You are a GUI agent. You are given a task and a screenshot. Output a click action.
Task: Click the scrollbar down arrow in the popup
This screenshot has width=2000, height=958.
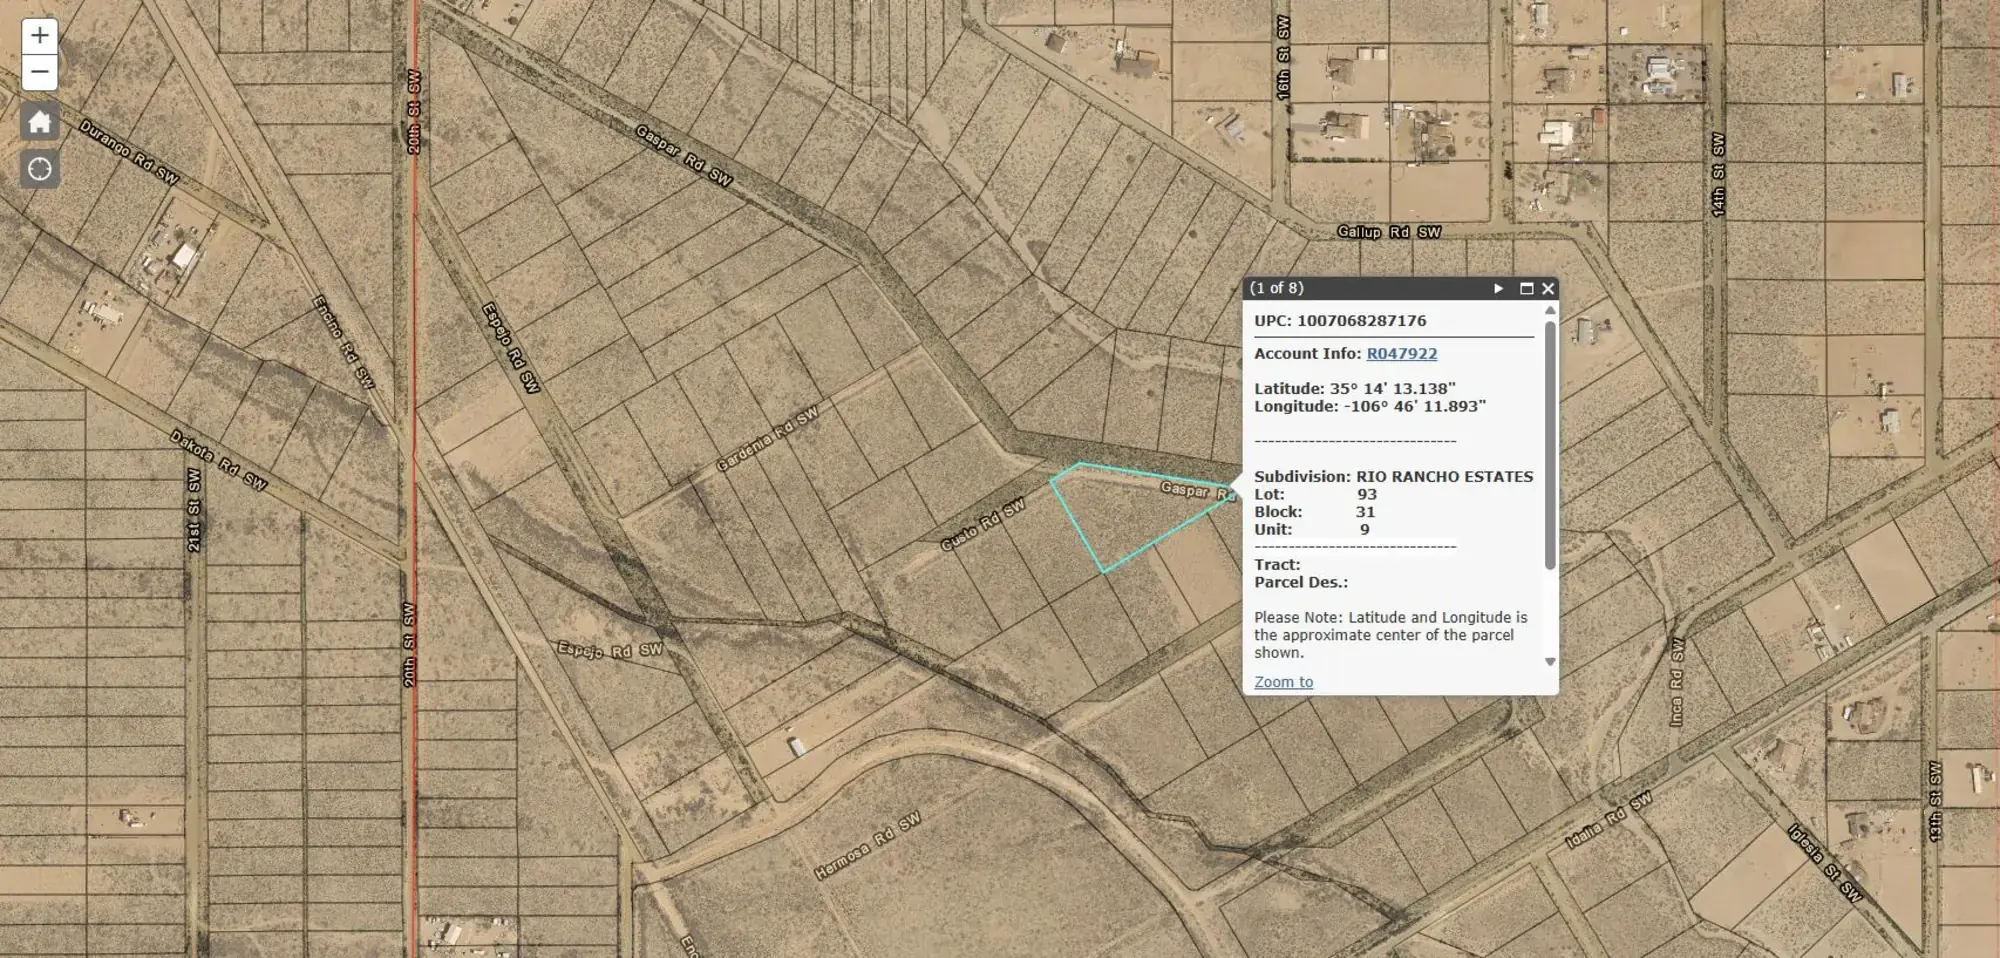[1549, 659]
